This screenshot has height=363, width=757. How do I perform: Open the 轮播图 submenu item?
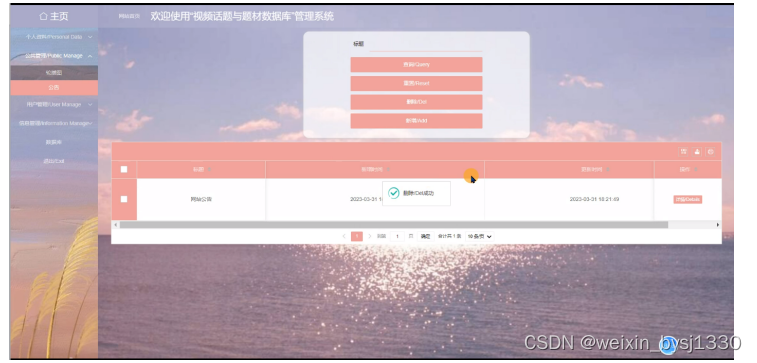[54, 72]
